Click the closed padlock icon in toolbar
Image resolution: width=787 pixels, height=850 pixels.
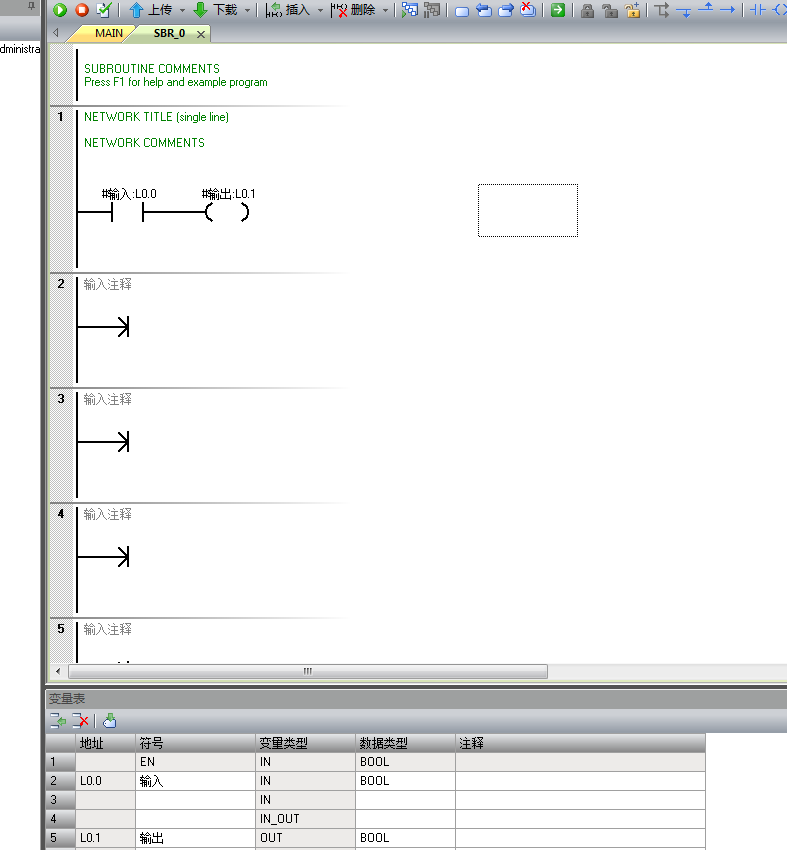[x=587, y=10]
